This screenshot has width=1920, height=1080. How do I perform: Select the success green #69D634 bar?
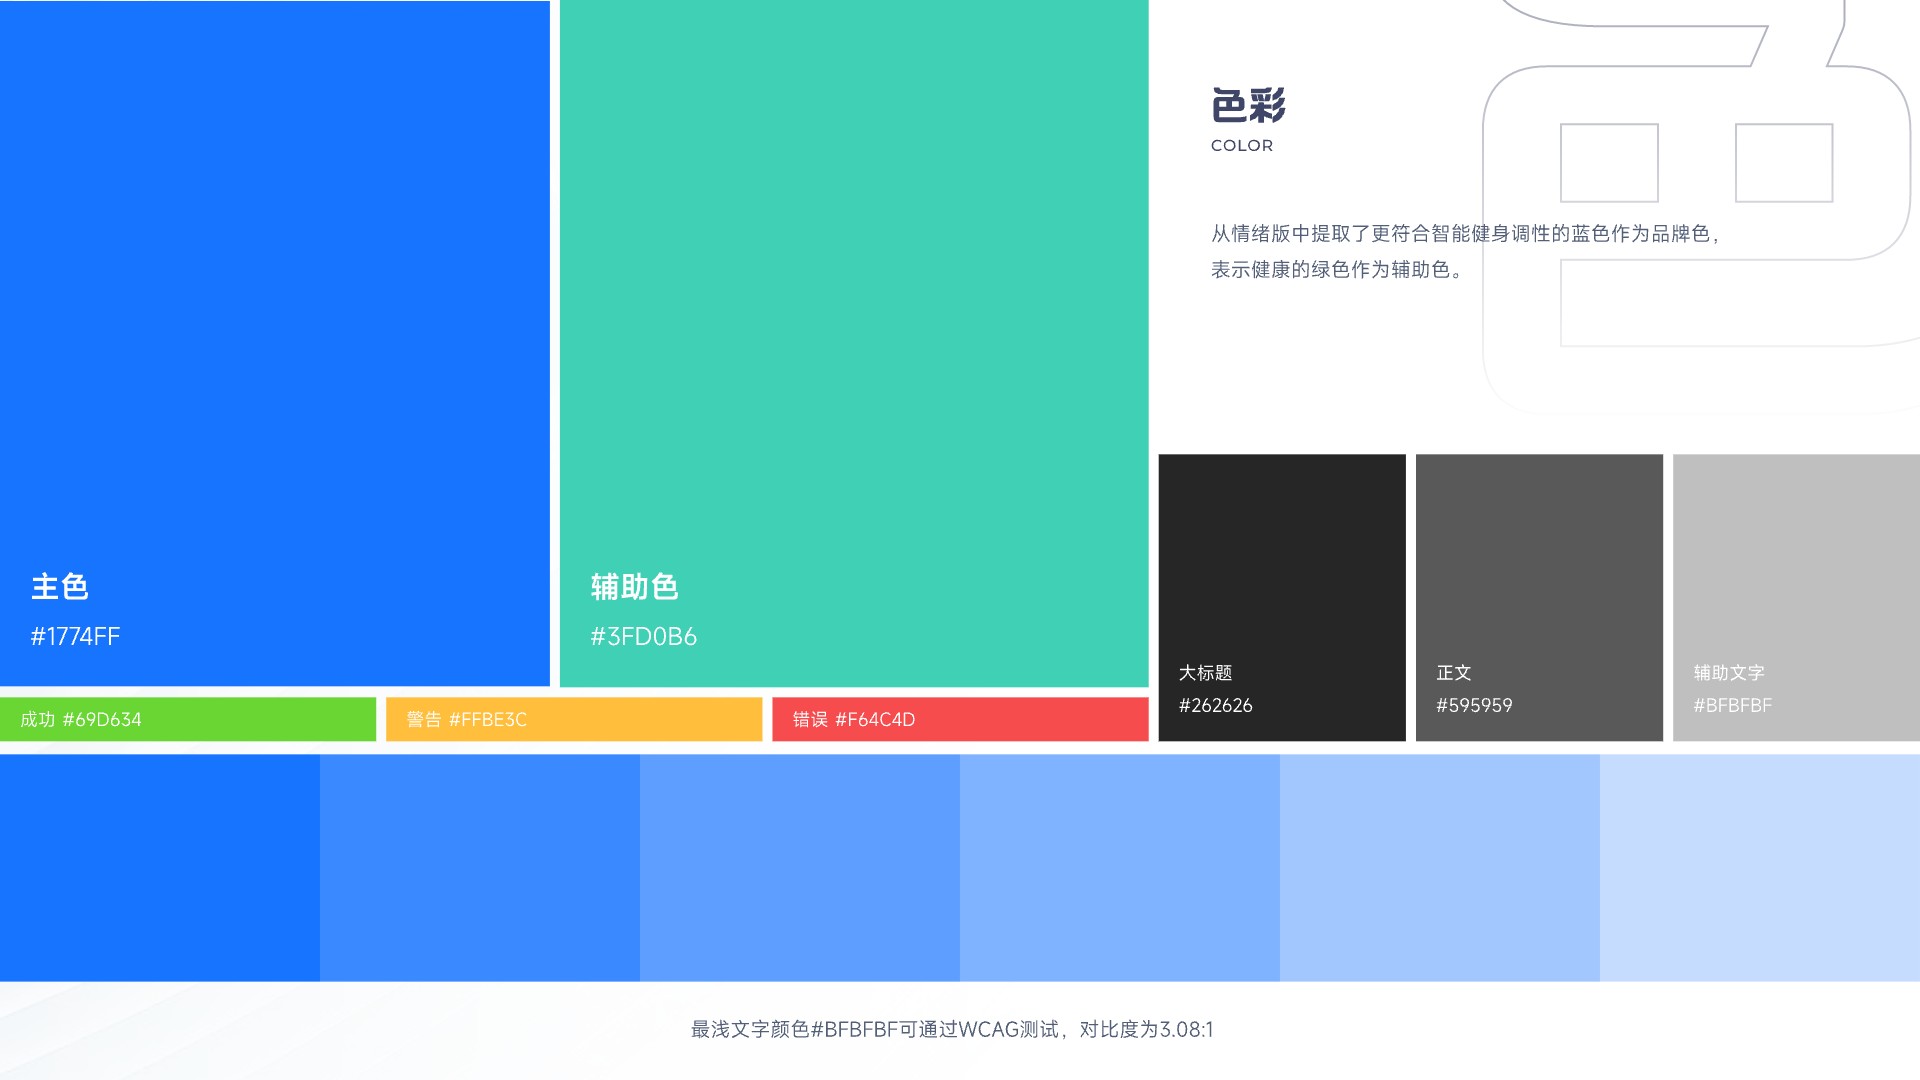188,719
